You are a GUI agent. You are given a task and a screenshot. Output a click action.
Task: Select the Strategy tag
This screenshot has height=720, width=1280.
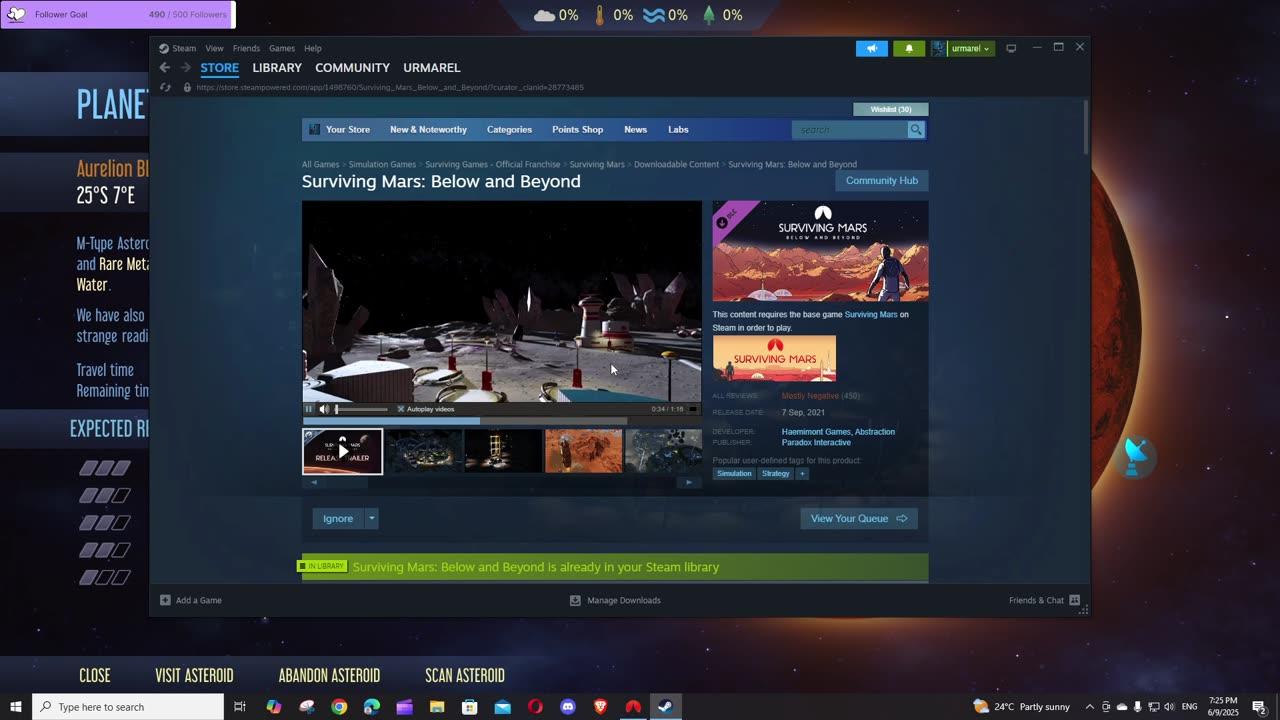coord(775,474)
